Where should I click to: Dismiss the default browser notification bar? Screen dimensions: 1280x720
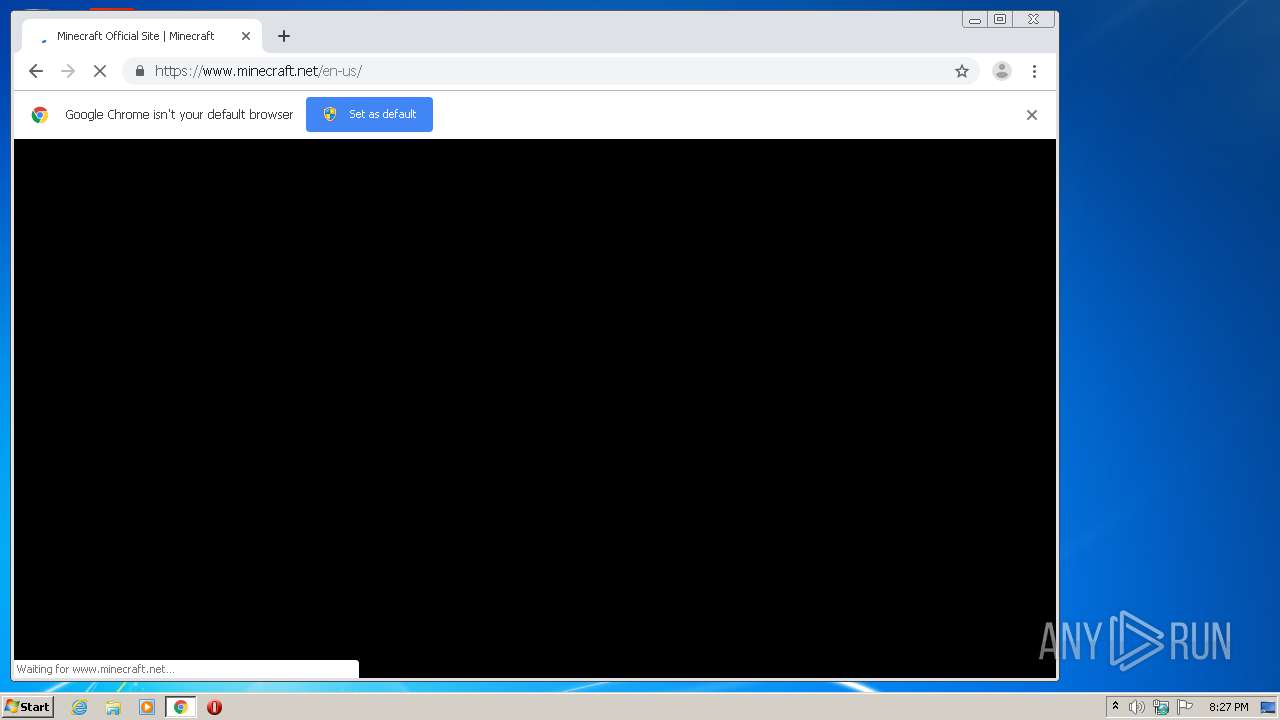pos(1032,115)
